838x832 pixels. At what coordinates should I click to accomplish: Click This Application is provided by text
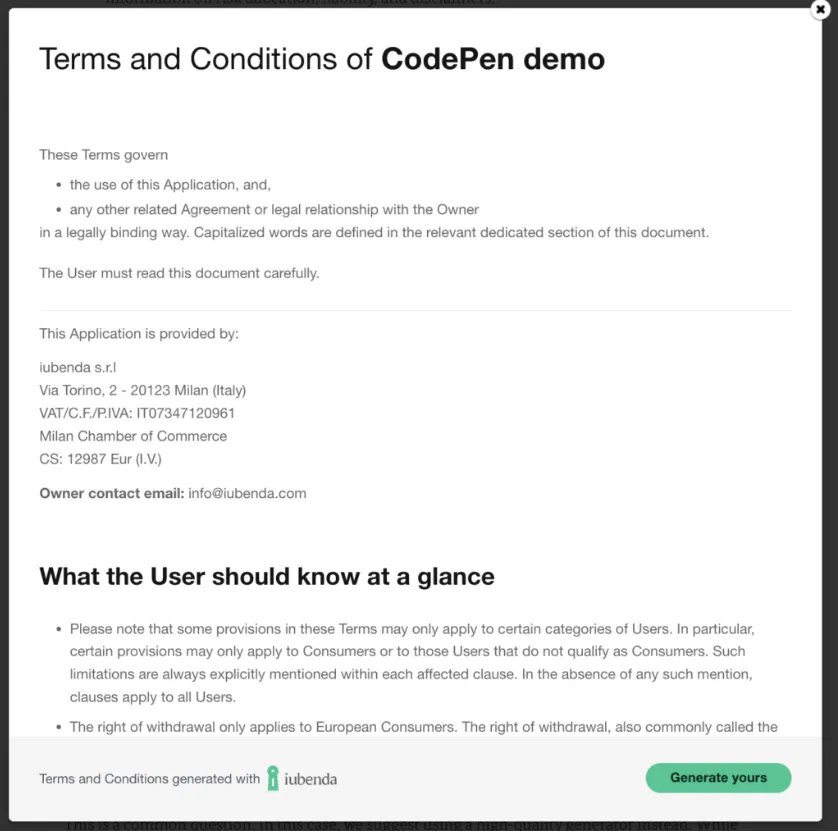(x=139, y=333)
